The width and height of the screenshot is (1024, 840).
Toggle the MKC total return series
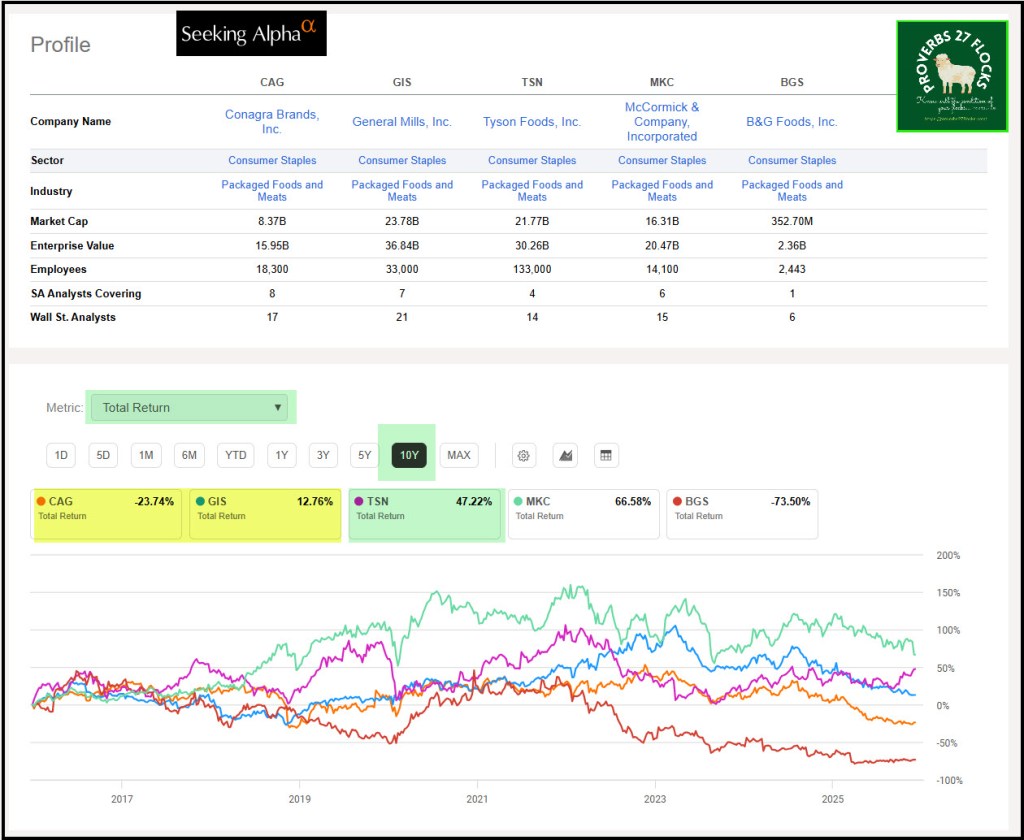pyautogui.click(x=583, y=514)
